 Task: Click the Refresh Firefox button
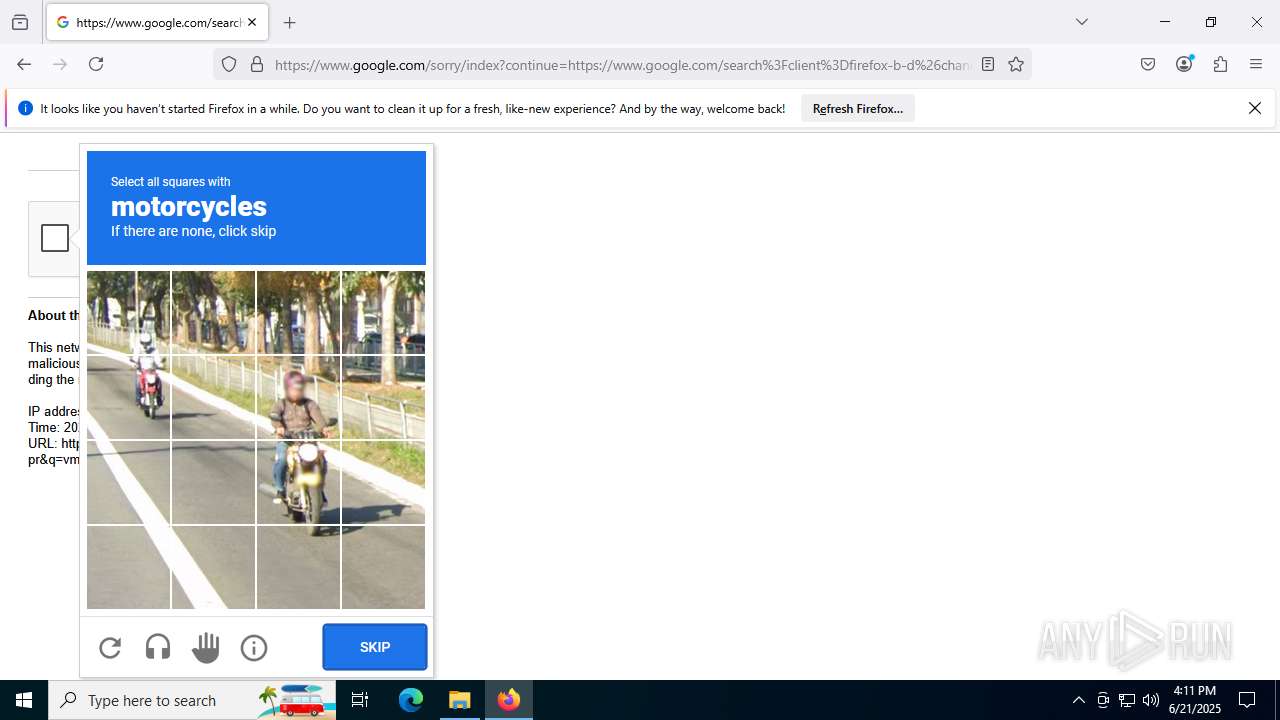pyautogui.click(x=858, y=108)
